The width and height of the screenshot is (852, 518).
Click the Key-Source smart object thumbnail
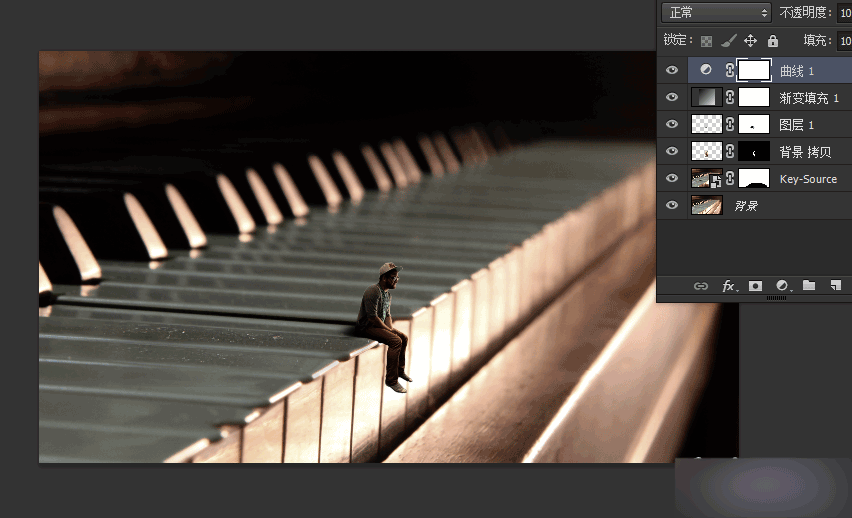706,178
